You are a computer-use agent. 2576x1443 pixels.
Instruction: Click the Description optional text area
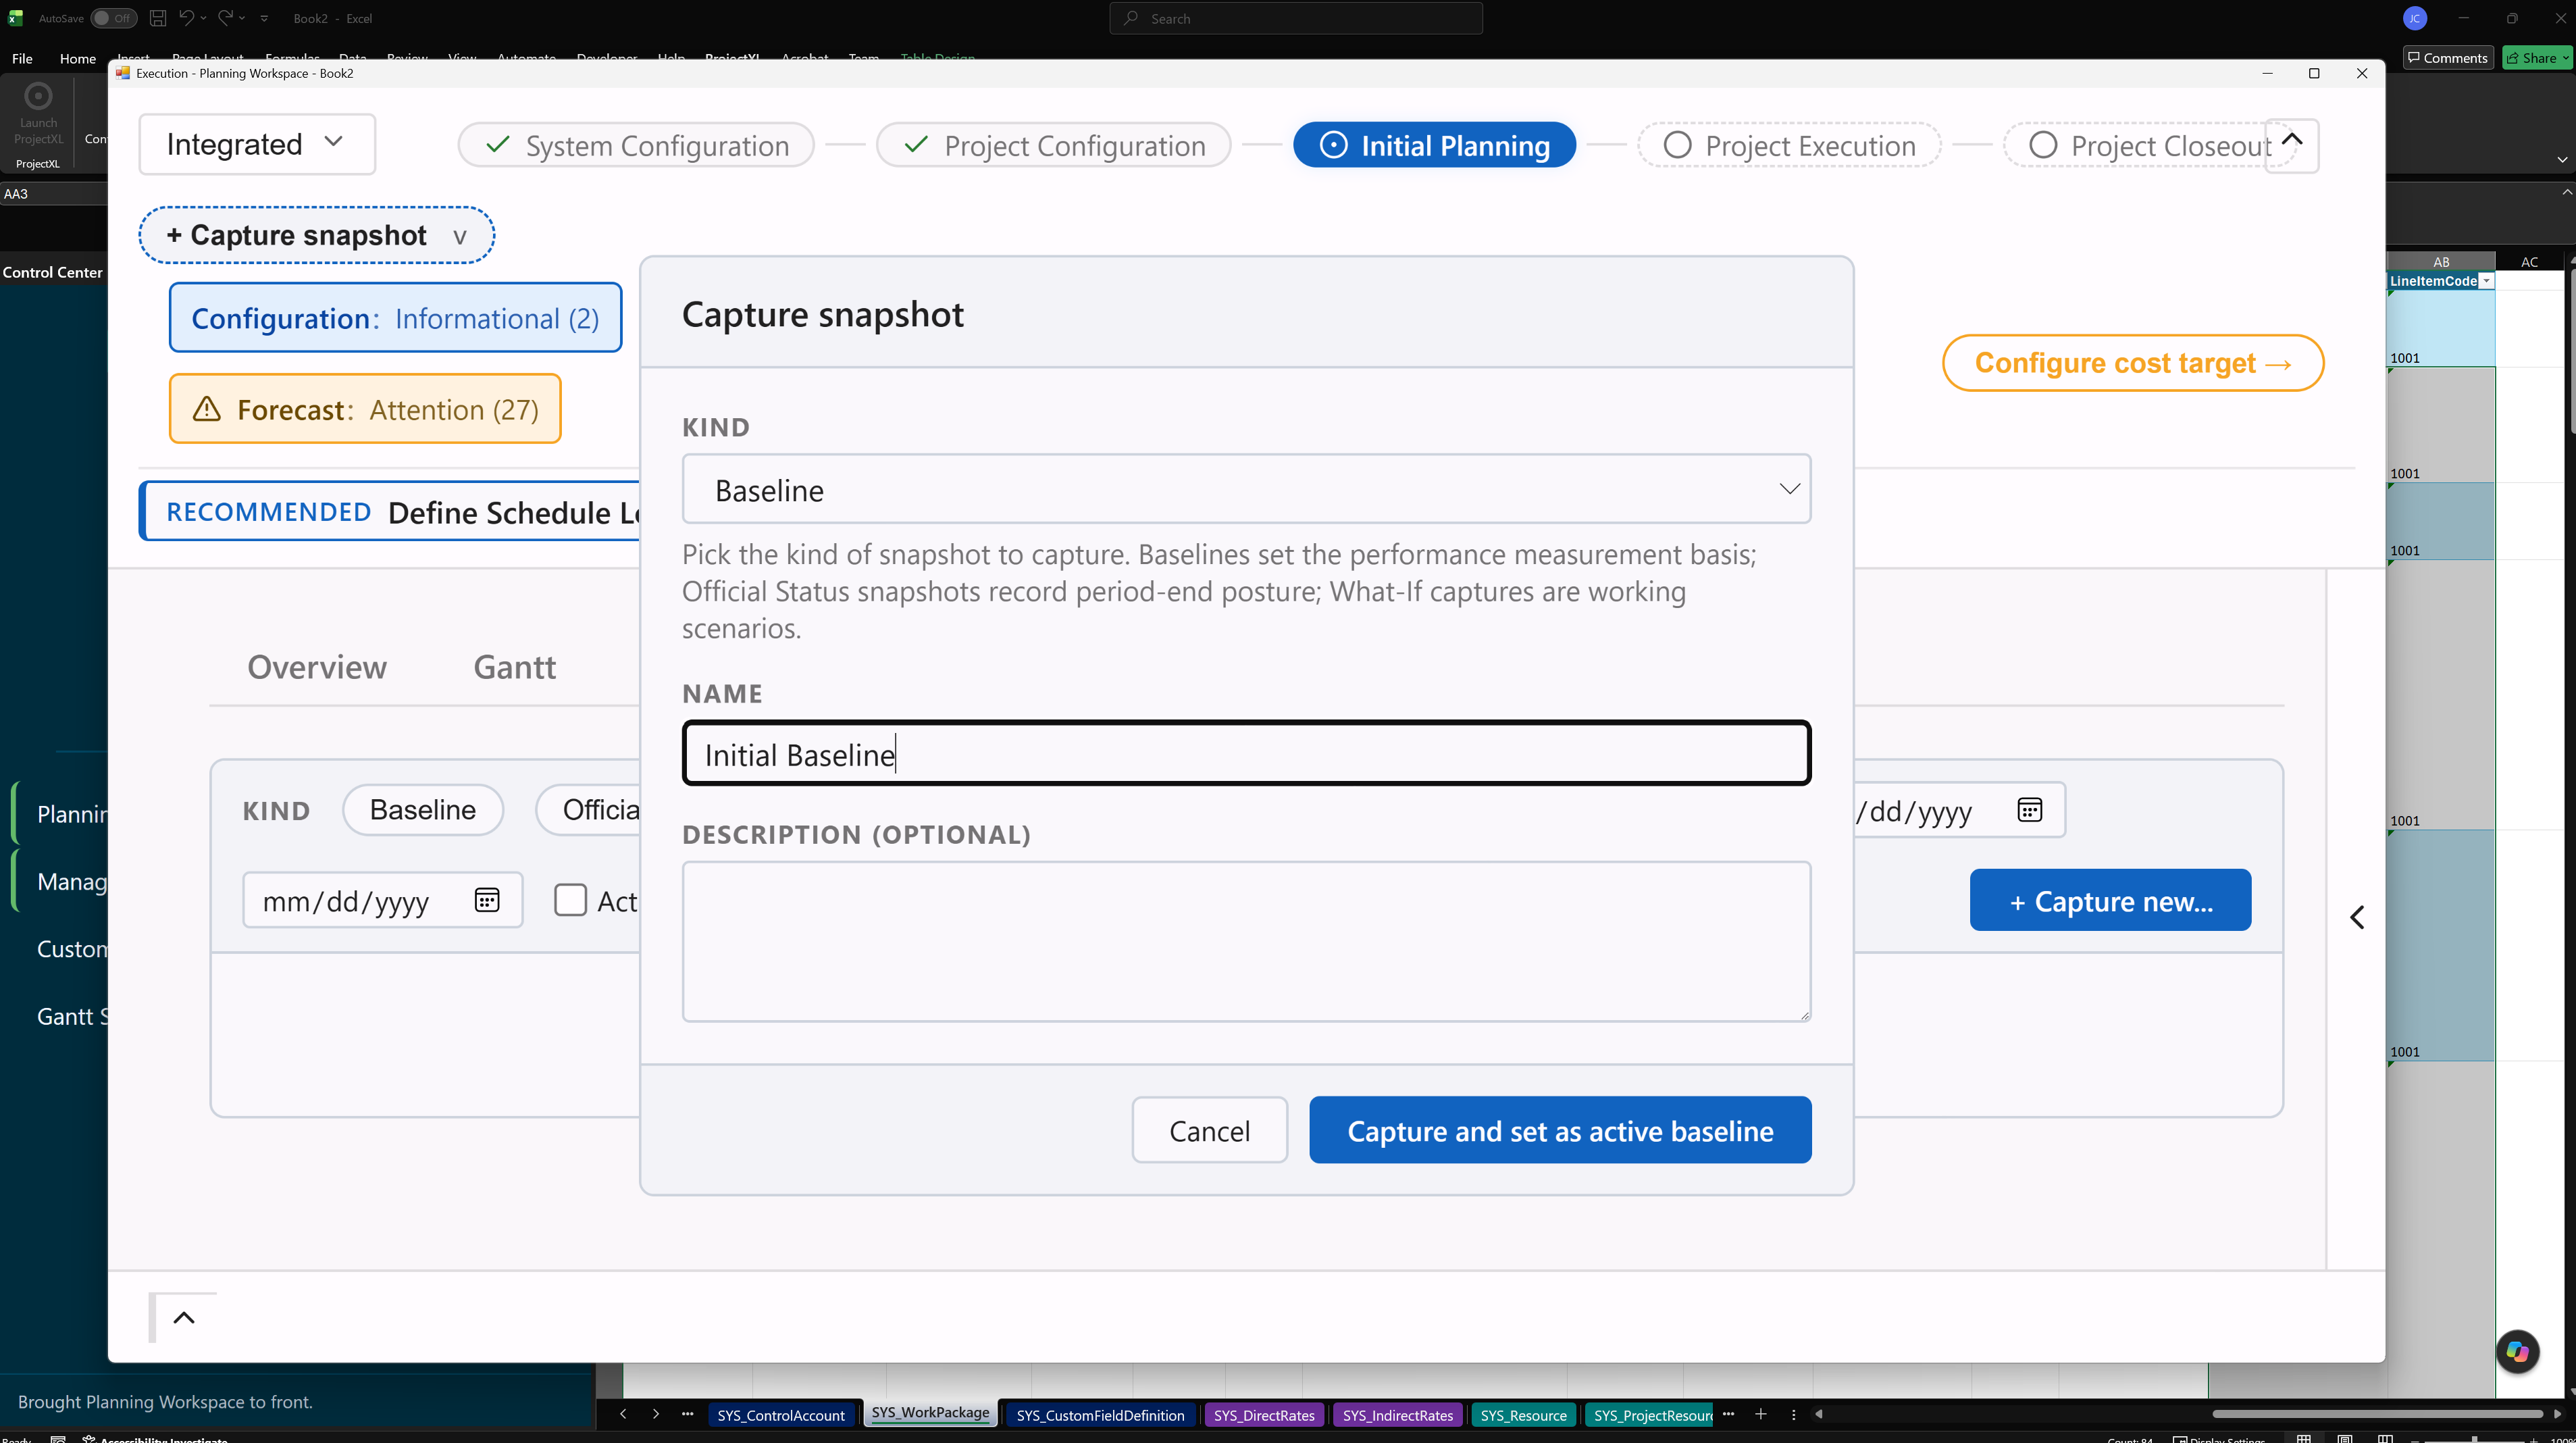tap(1246, 941)
